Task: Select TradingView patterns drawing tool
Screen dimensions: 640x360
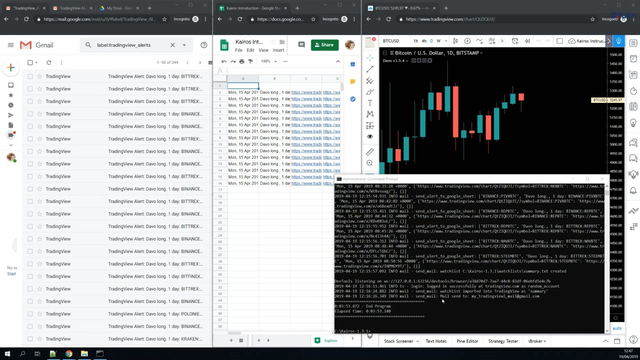Action: point(370,114)
